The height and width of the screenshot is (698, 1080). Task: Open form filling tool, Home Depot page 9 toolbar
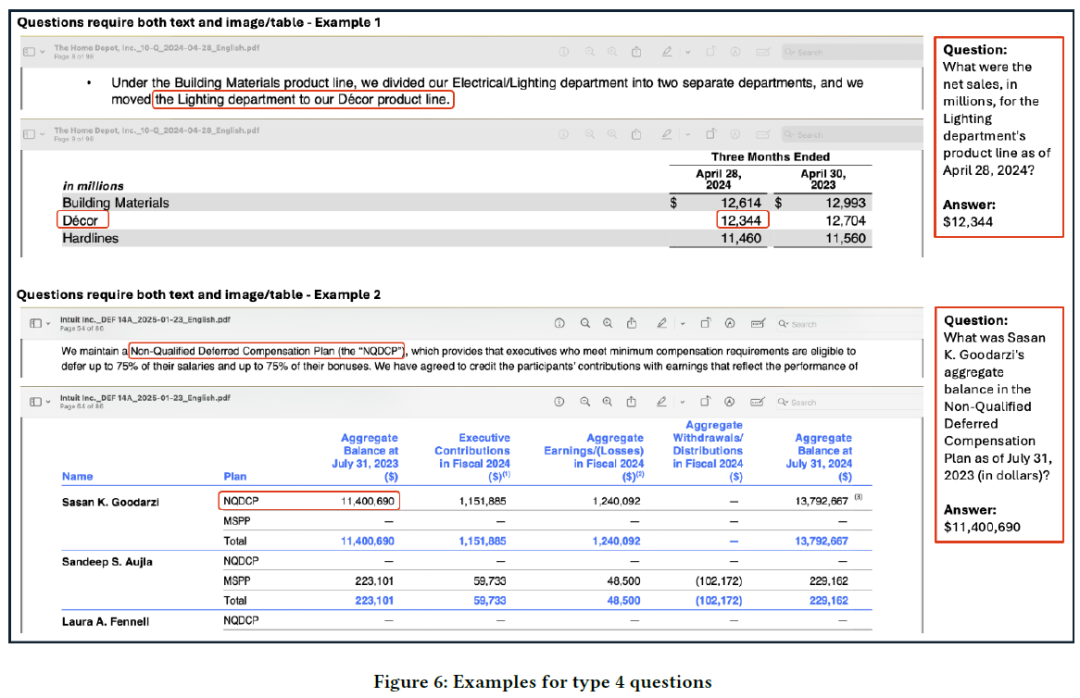(x=763, y=134)
